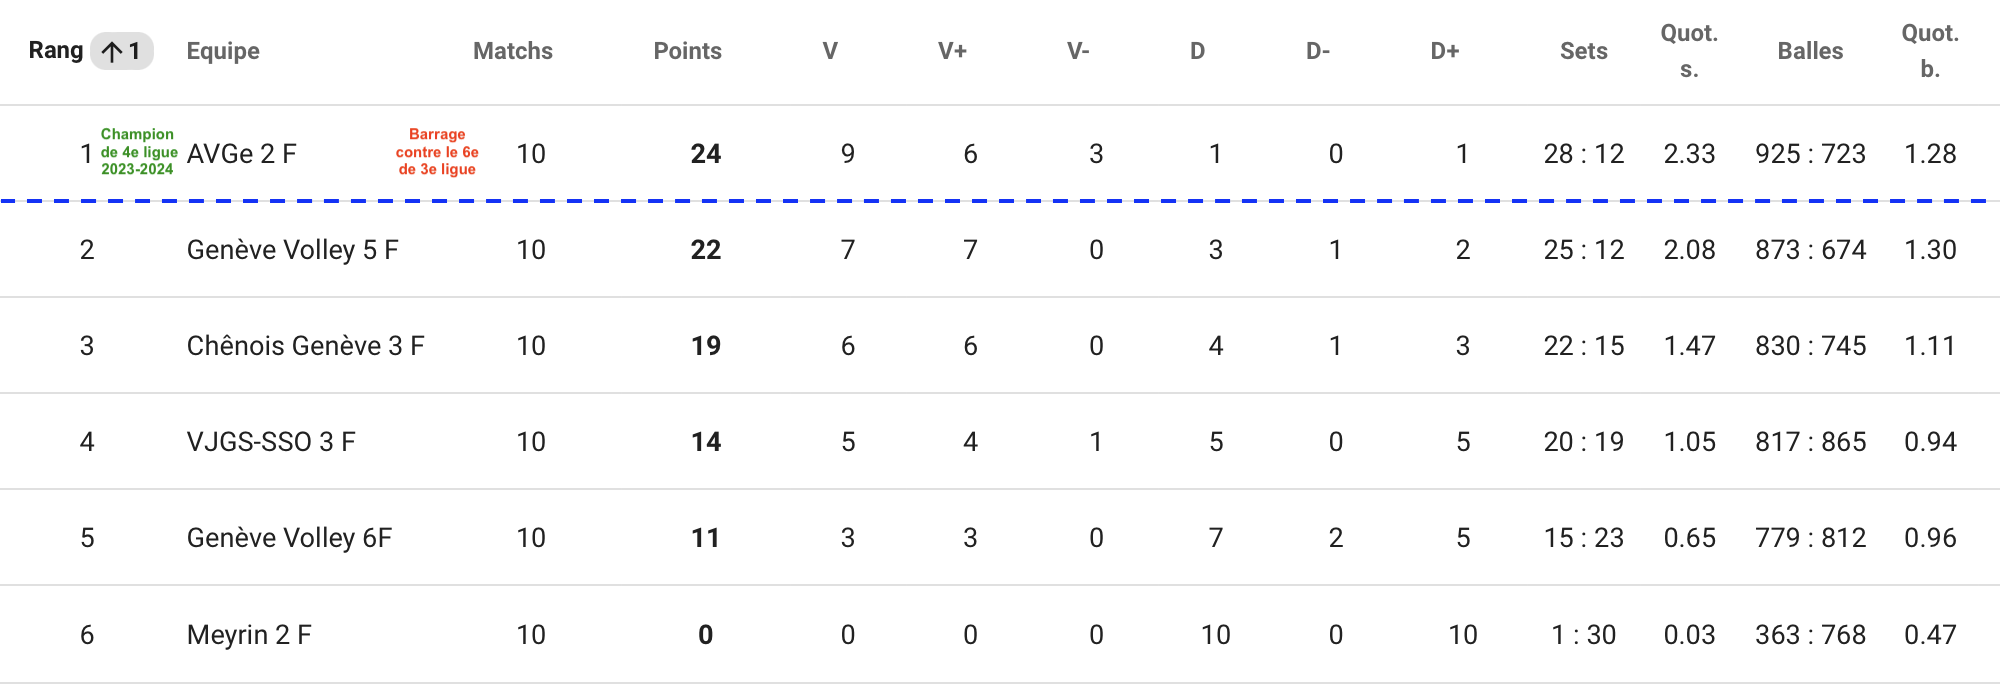Click the D- column header
Viewport: 2000px width, 684px height.
(1318, 51)
